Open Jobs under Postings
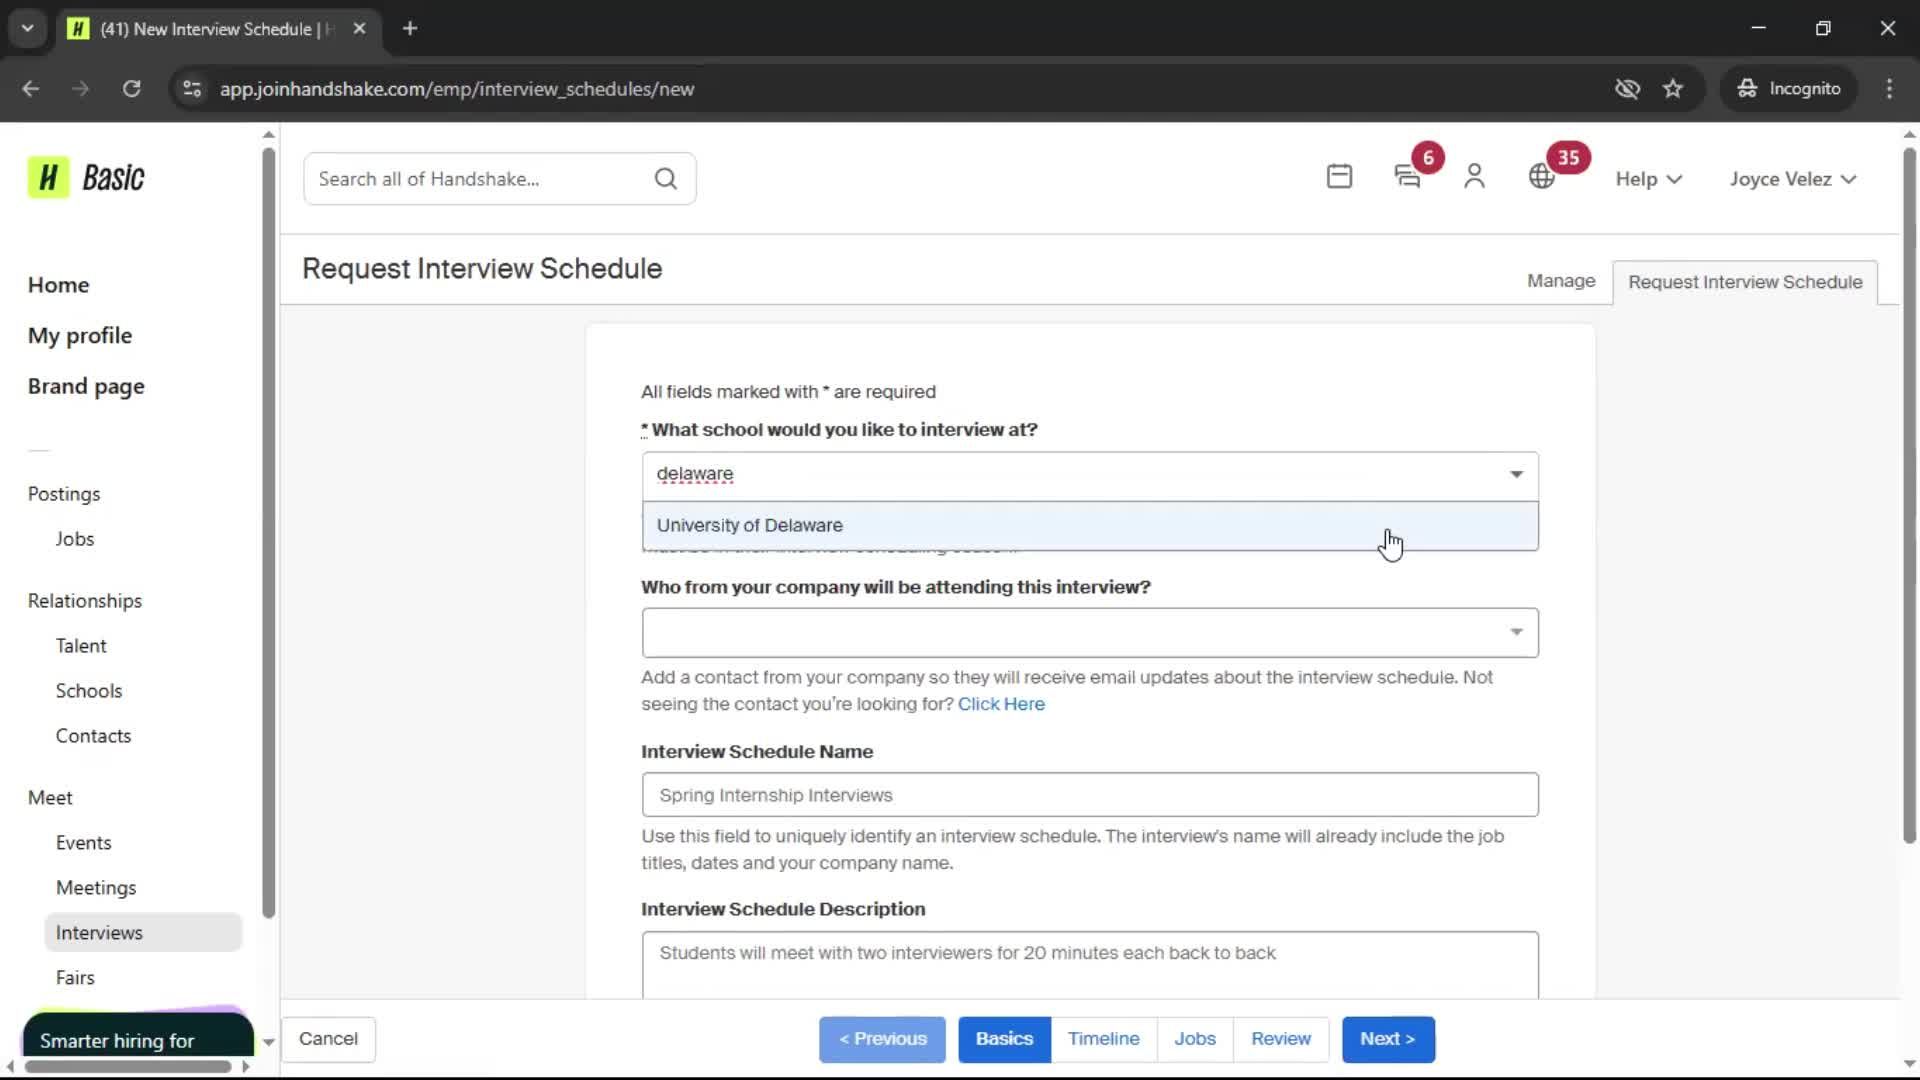The height and width of the screenshot is (1080, 1920). tap(75, 539)
